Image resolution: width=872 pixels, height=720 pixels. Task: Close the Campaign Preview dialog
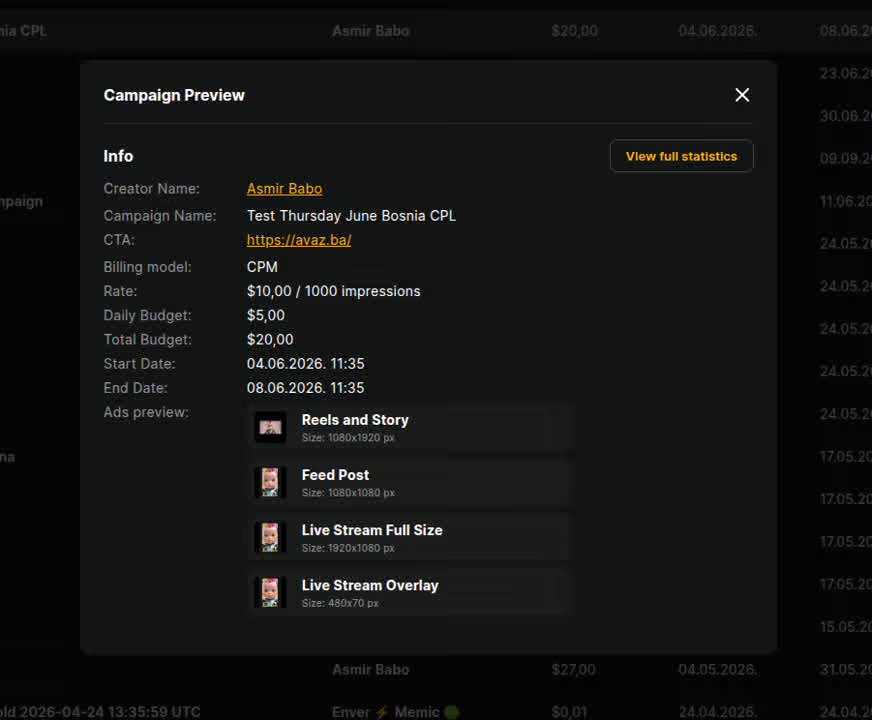click(742, 95)
